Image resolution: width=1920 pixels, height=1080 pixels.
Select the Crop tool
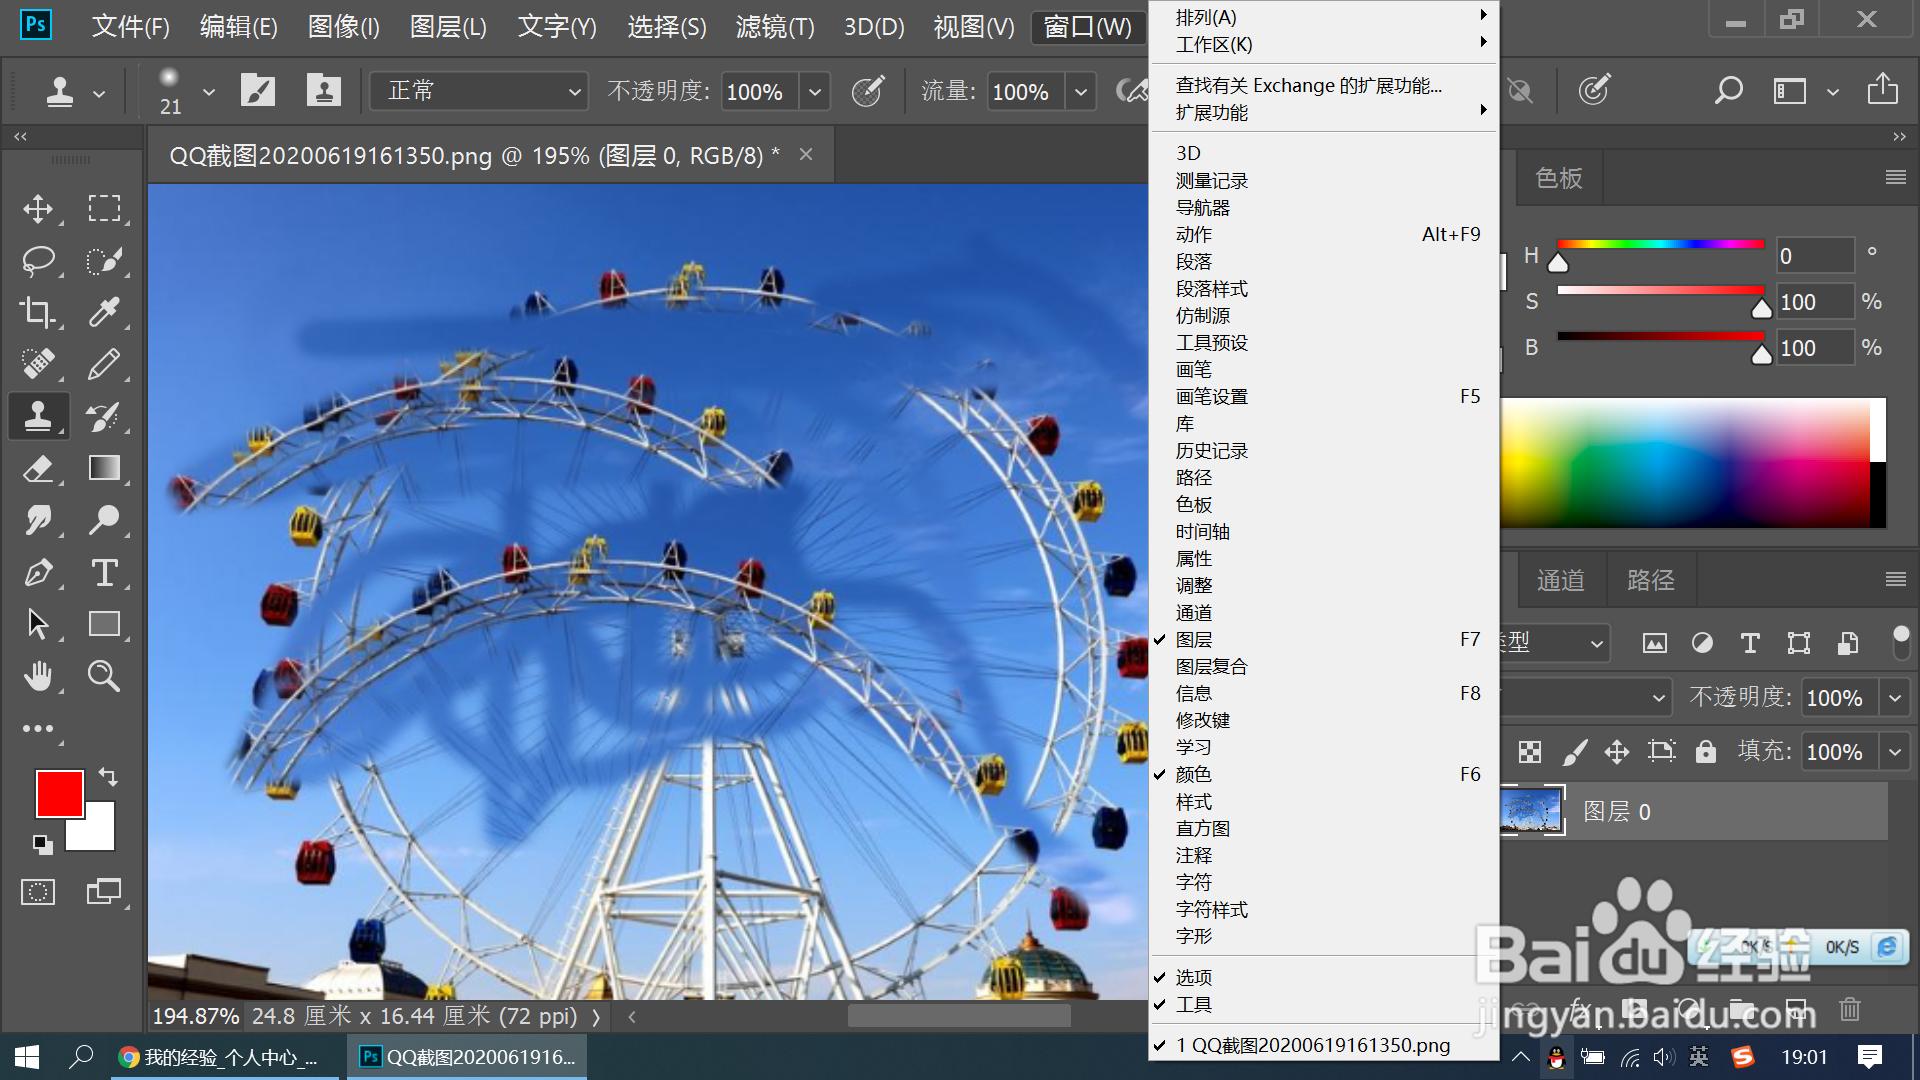point(38,313)
